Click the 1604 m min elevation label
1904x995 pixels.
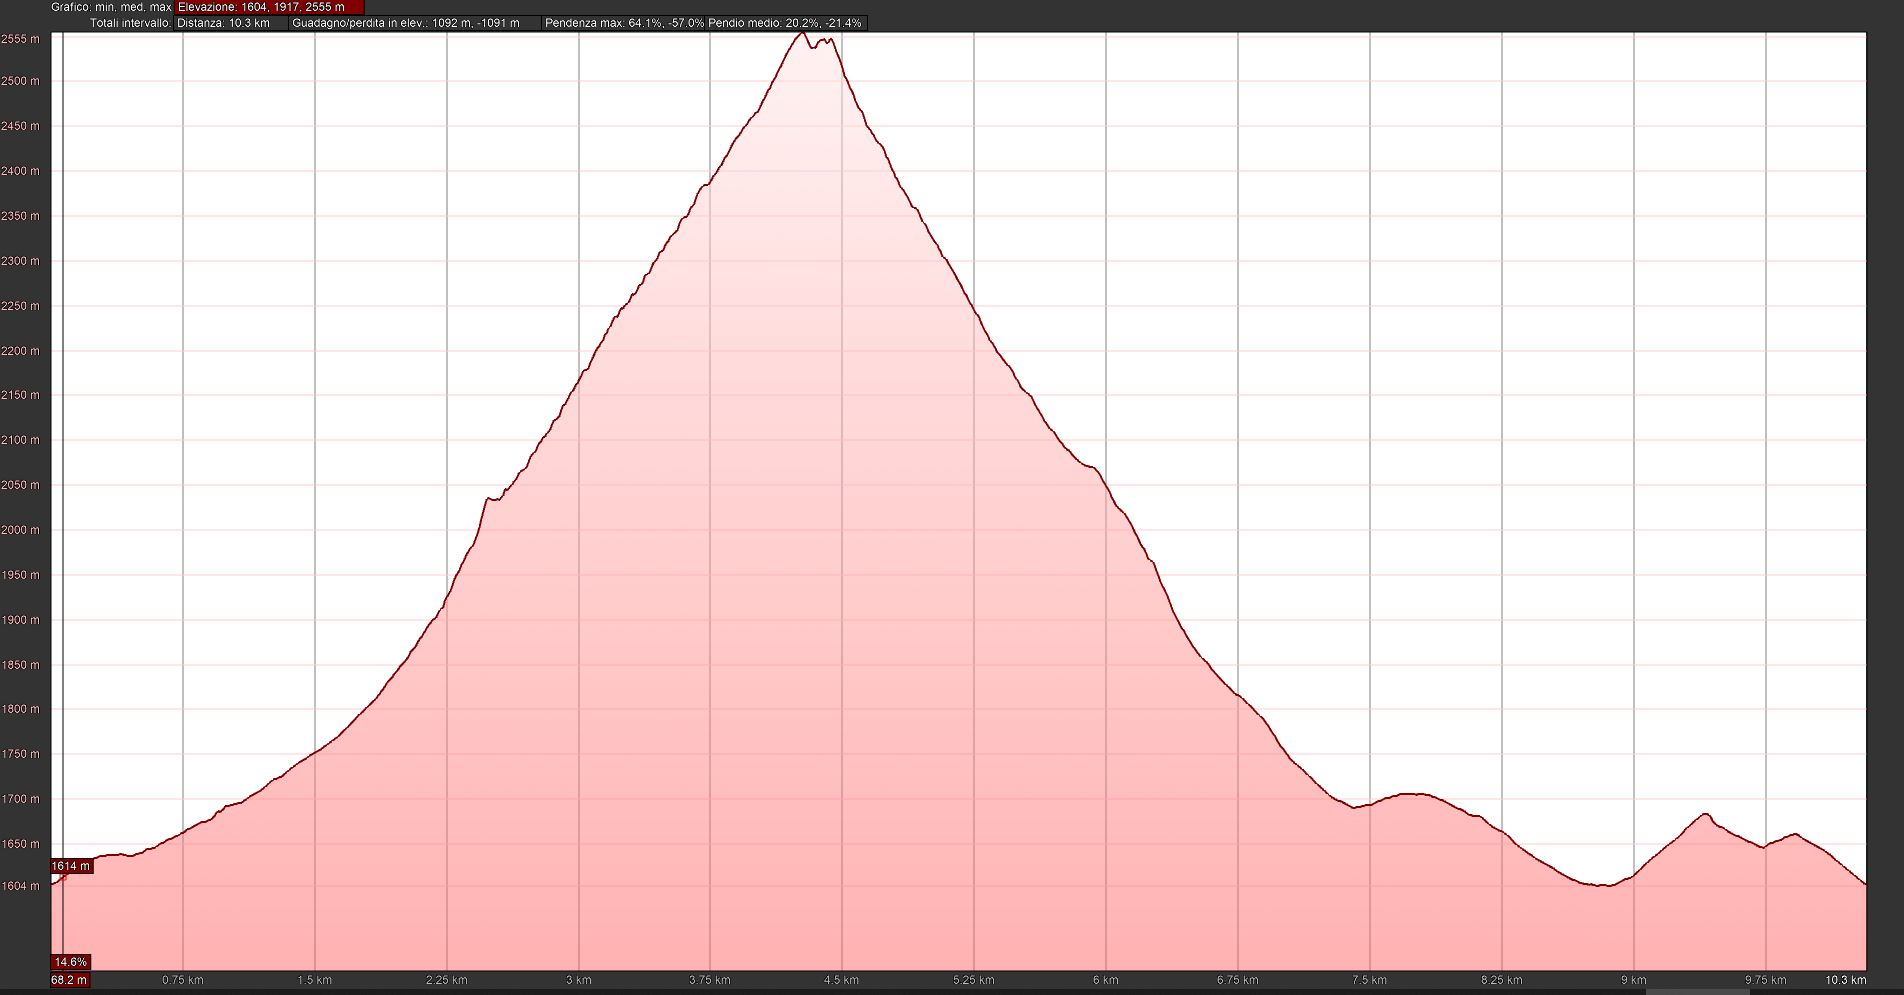(20, 886)
